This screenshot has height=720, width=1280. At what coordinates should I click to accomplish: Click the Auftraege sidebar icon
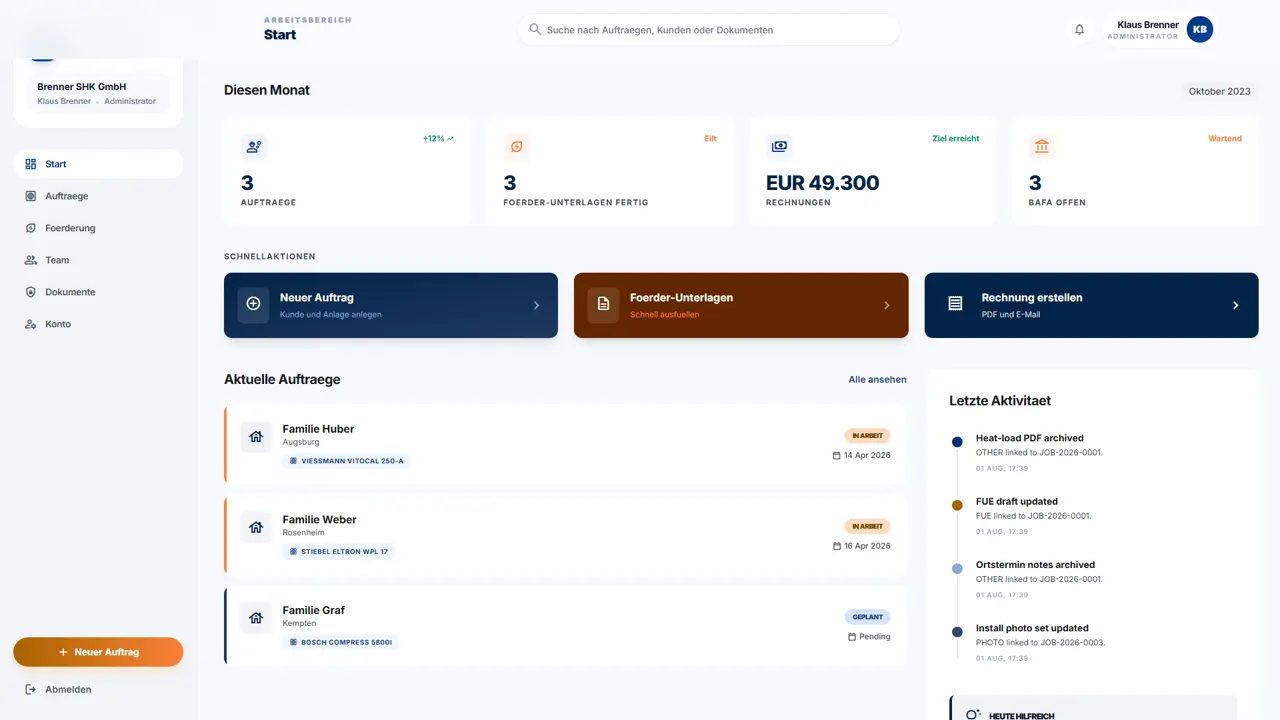click(30, 196)
